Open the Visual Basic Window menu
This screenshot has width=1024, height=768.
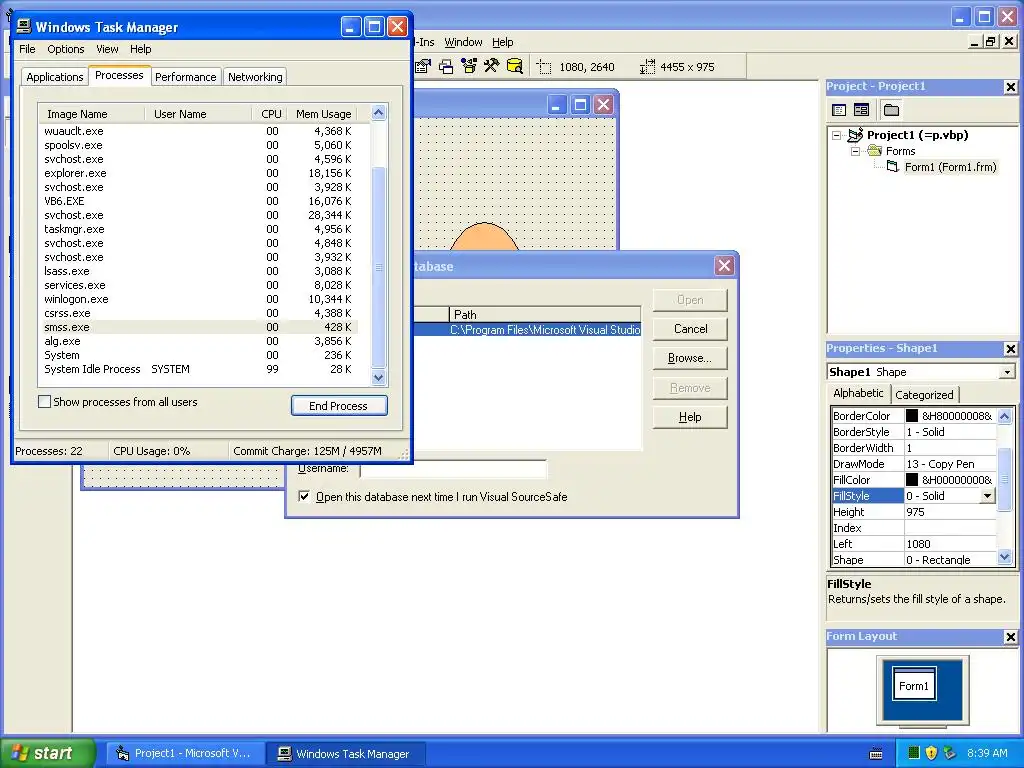(463, 42)
